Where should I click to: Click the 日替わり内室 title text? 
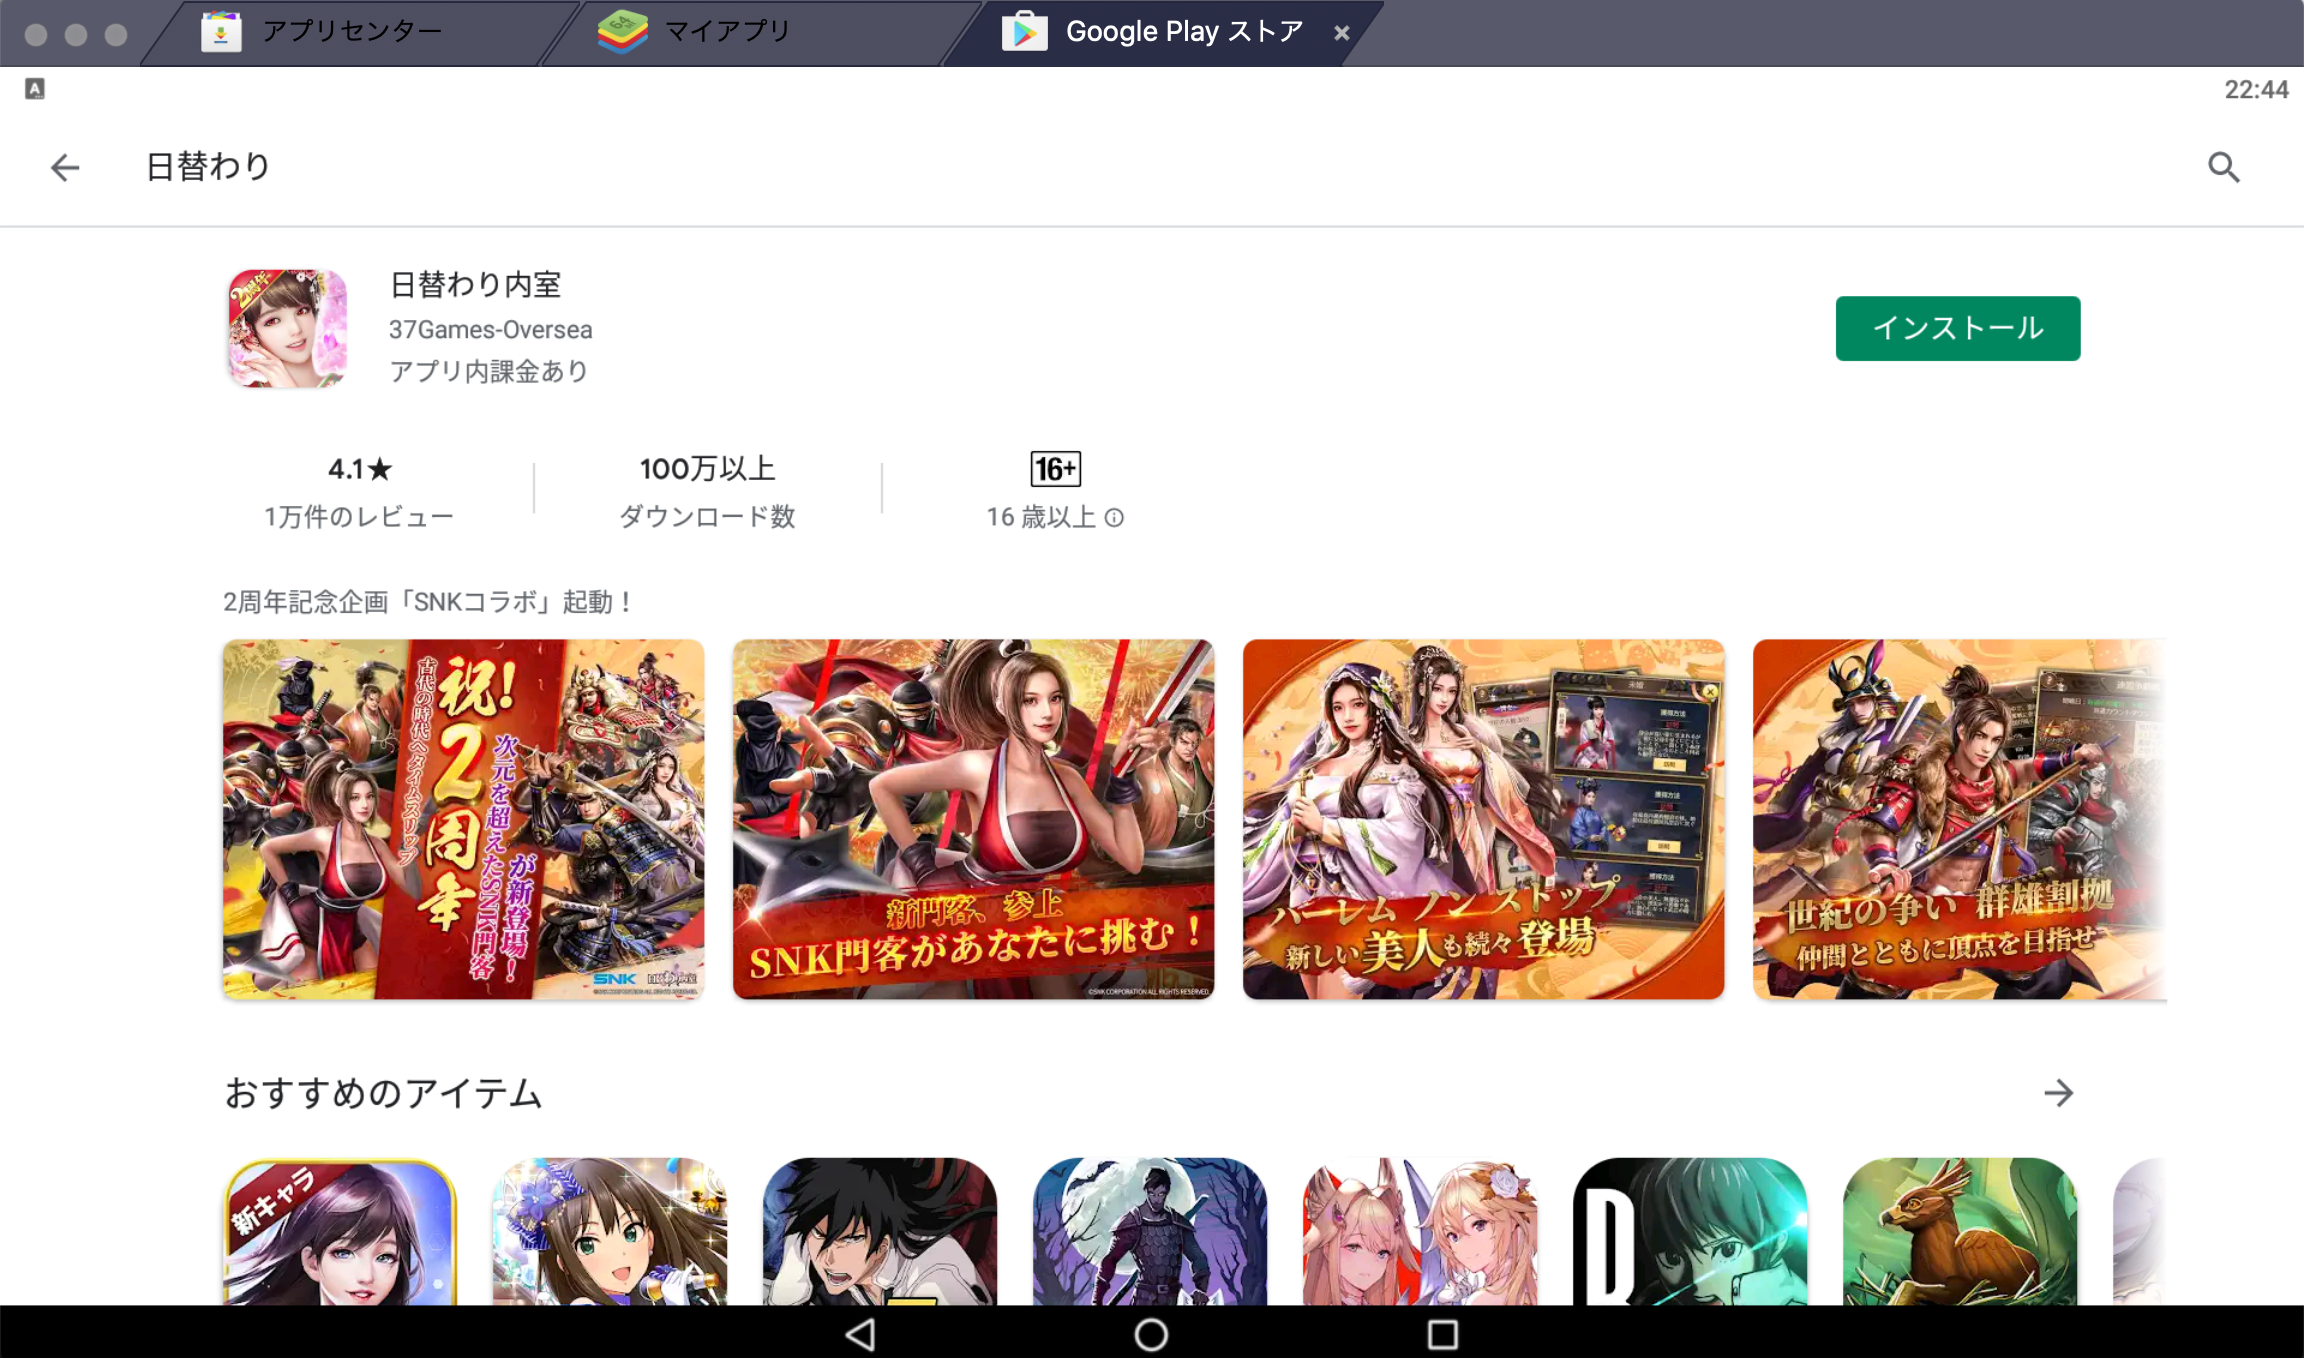(x=475, y=285)
